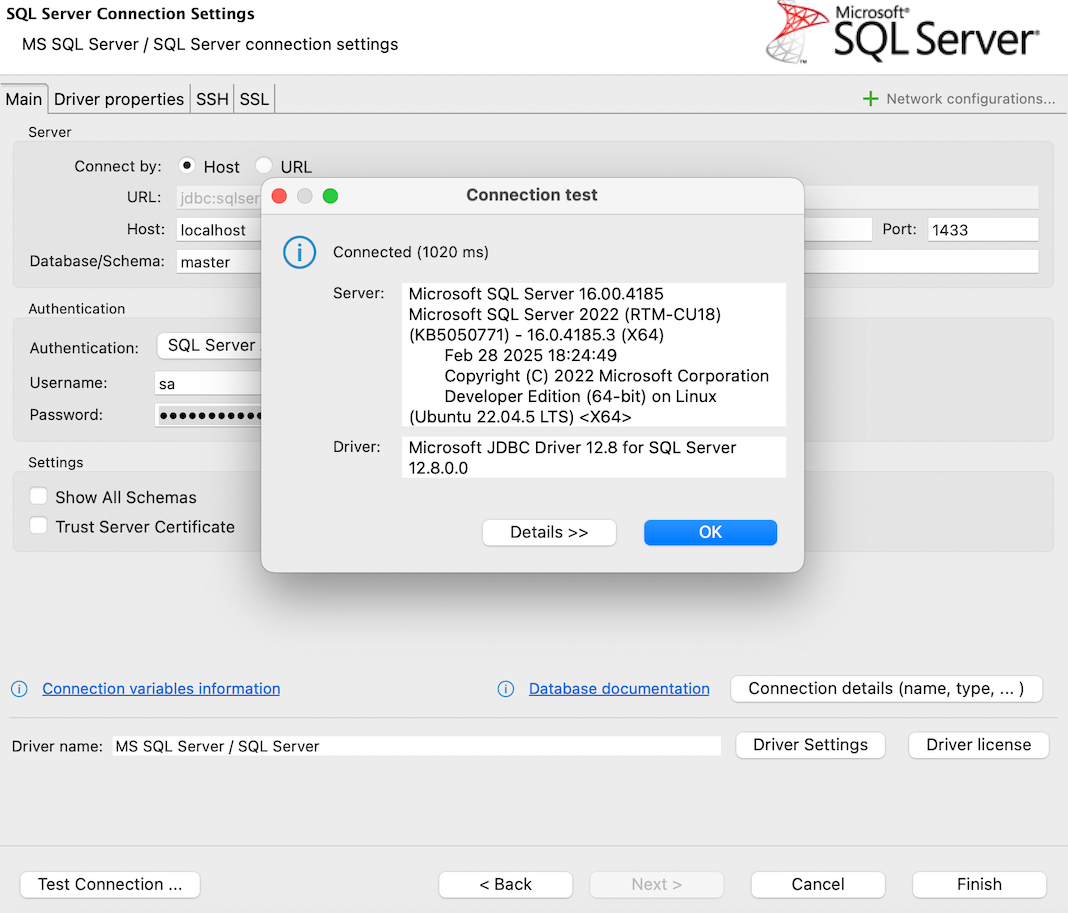Click the Port input field

tap(982, 230)
